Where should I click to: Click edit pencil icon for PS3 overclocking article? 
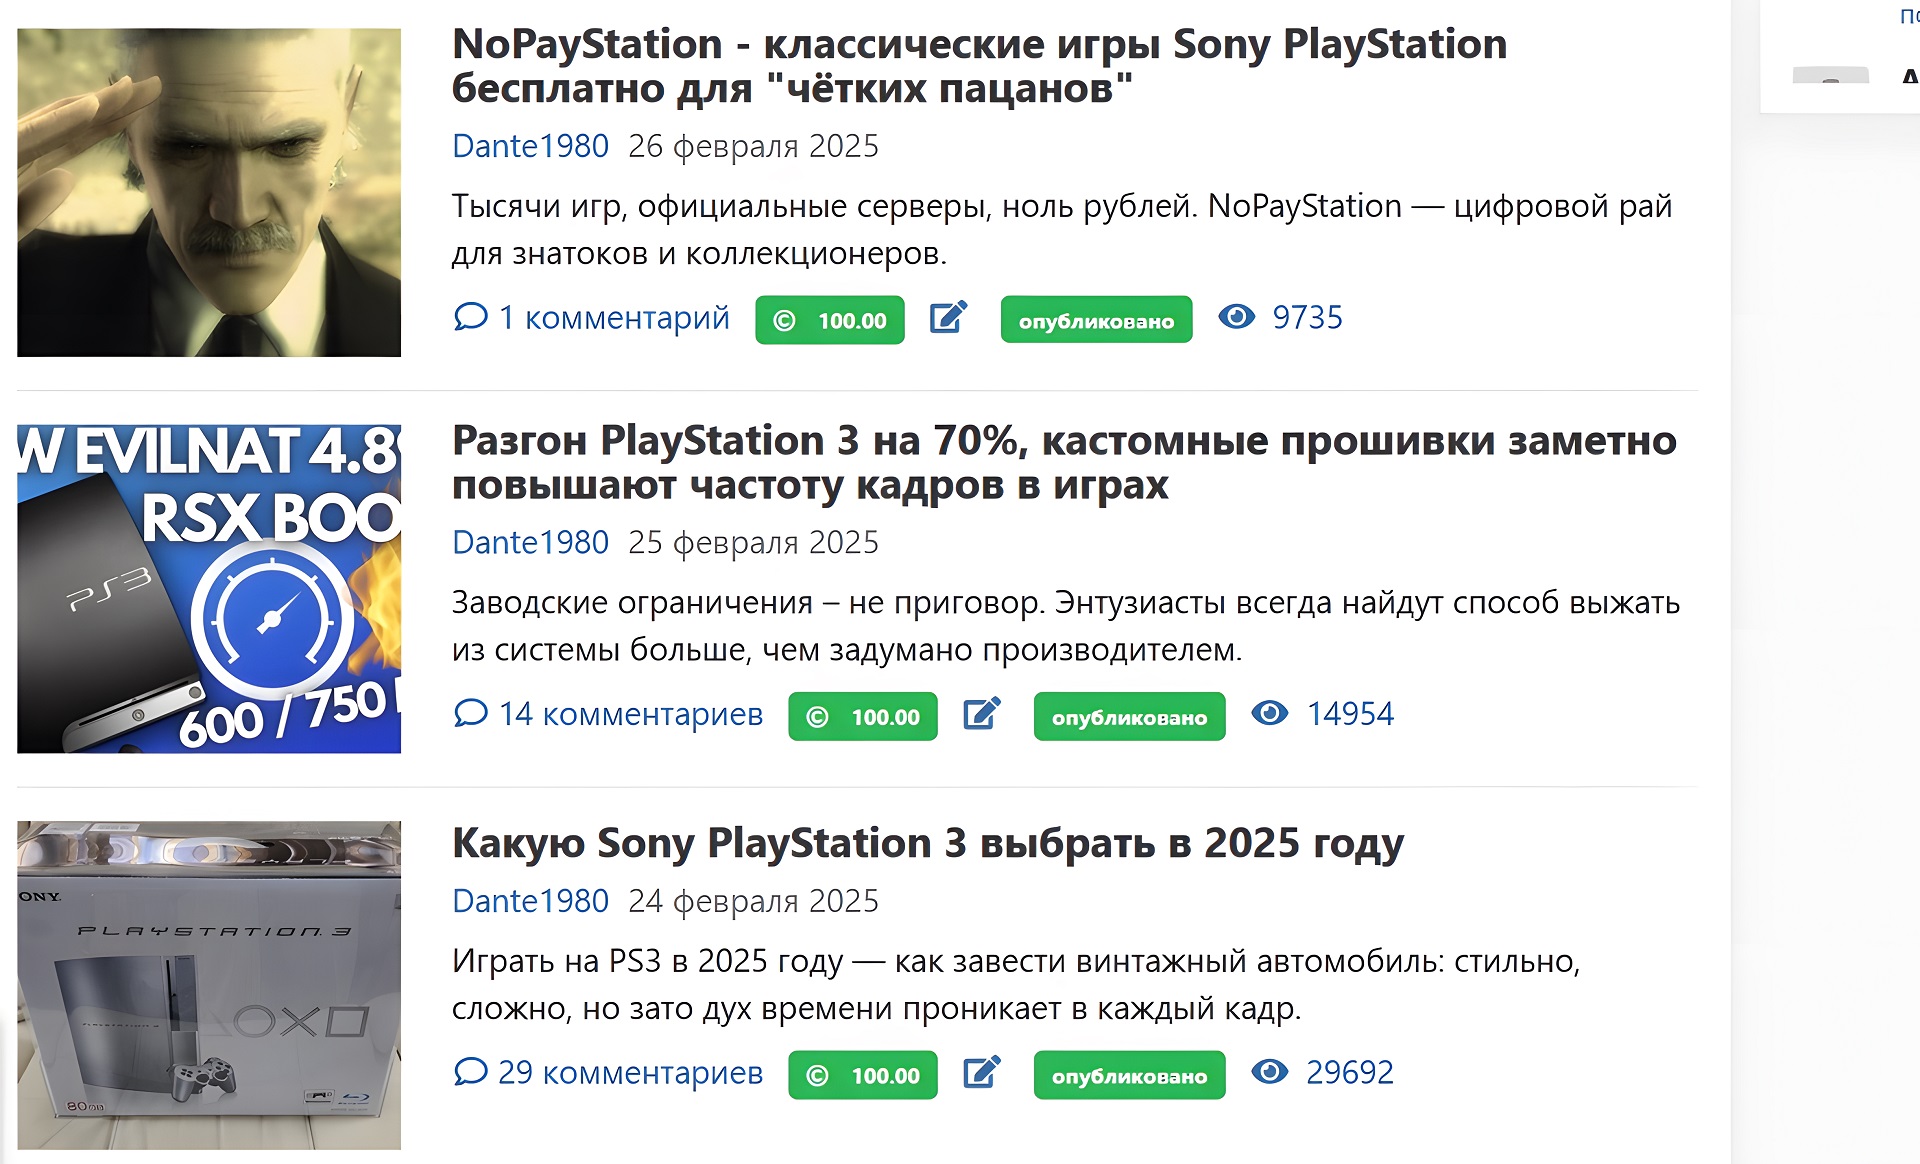981,714
